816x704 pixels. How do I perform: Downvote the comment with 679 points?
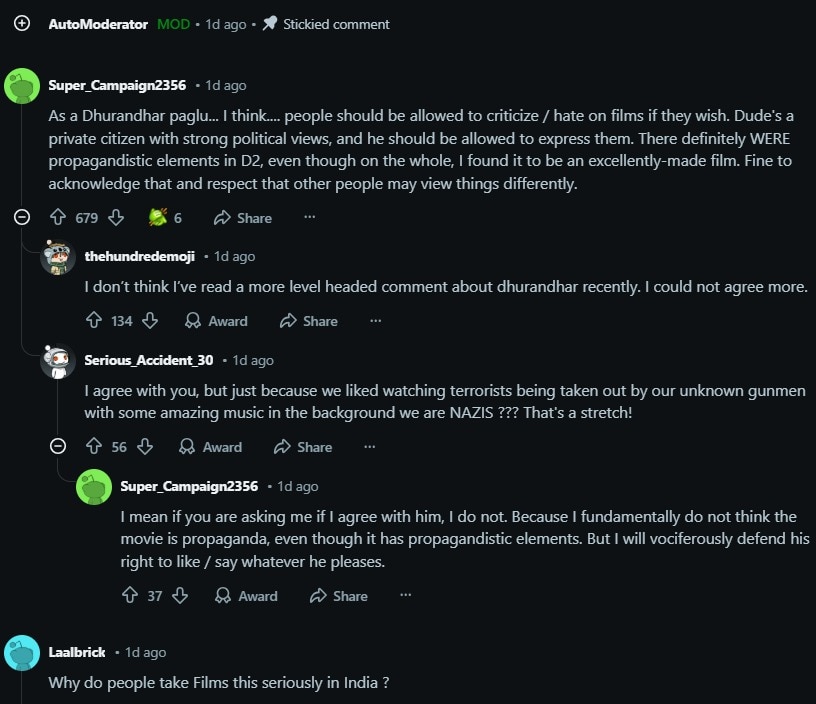[x=115, y=217]
